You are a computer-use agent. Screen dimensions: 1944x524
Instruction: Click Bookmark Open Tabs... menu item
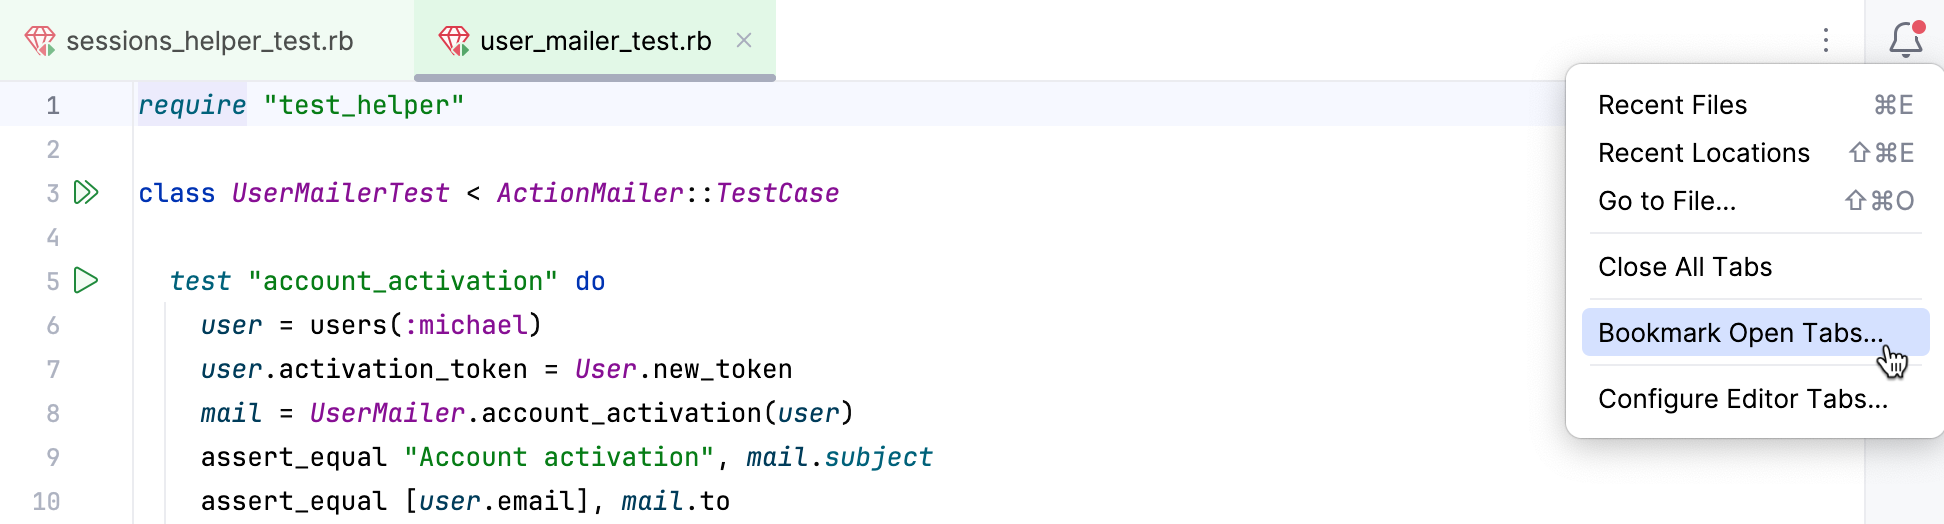[x=1740, y=333]
